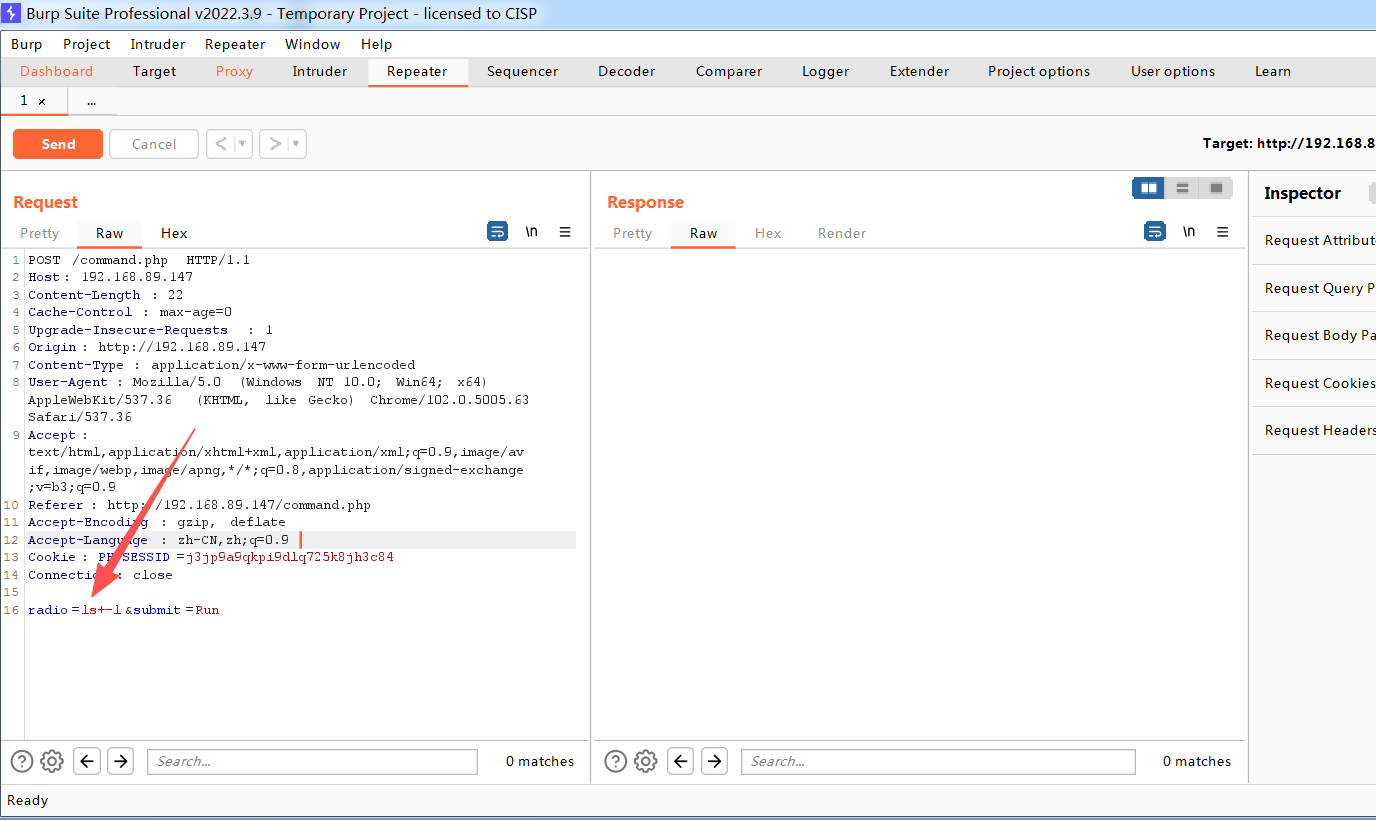Viewport: 1376px width, 820px height.
Task: Go to next match in Request search
Action: 121,761
